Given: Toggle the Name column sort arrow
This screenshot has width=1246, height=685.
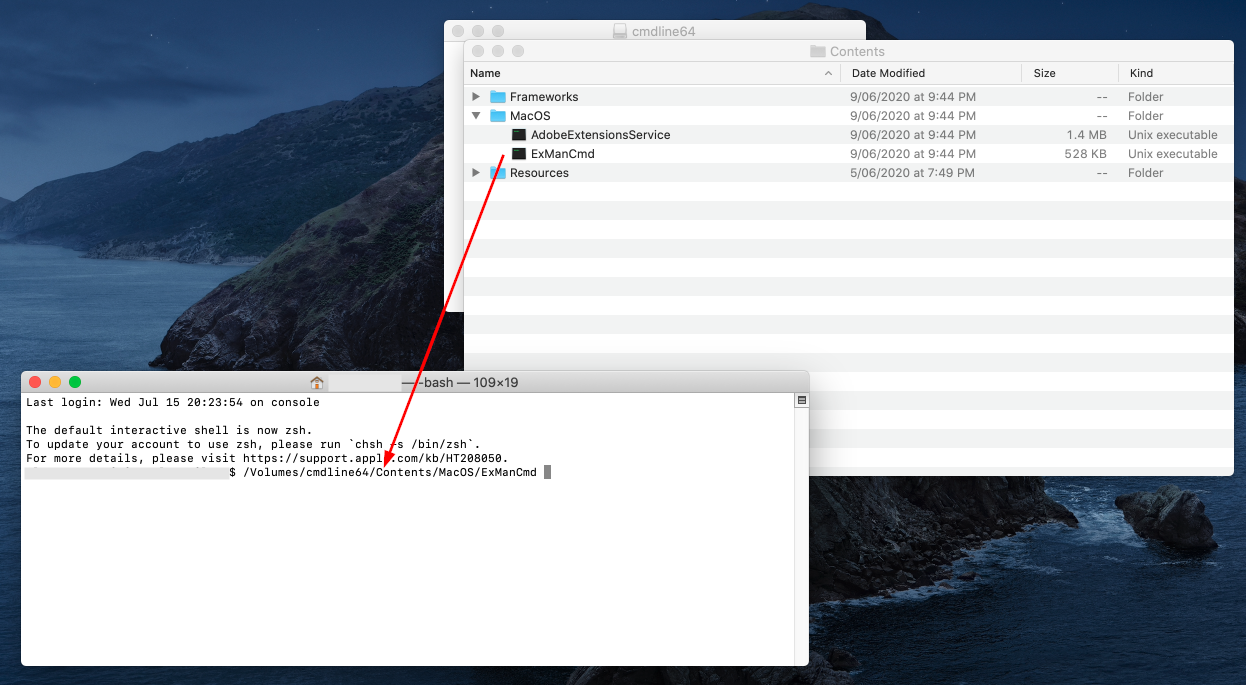Looking at the screenshot, I should click(828, 73).
